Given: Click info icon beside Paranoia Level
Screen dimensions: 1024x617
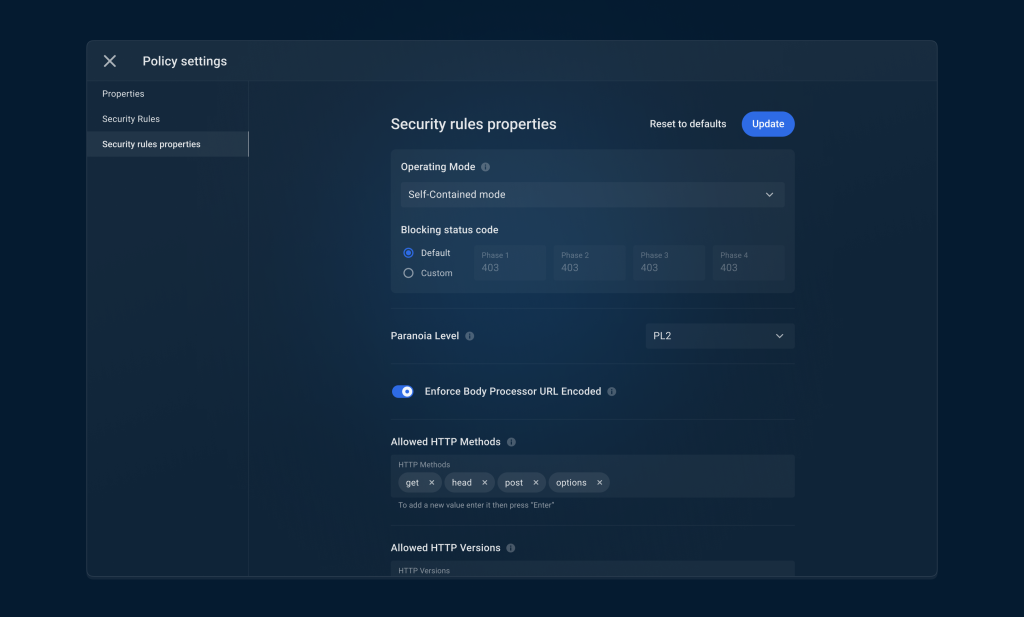Looking at the screenshot, I should point(470,336).
